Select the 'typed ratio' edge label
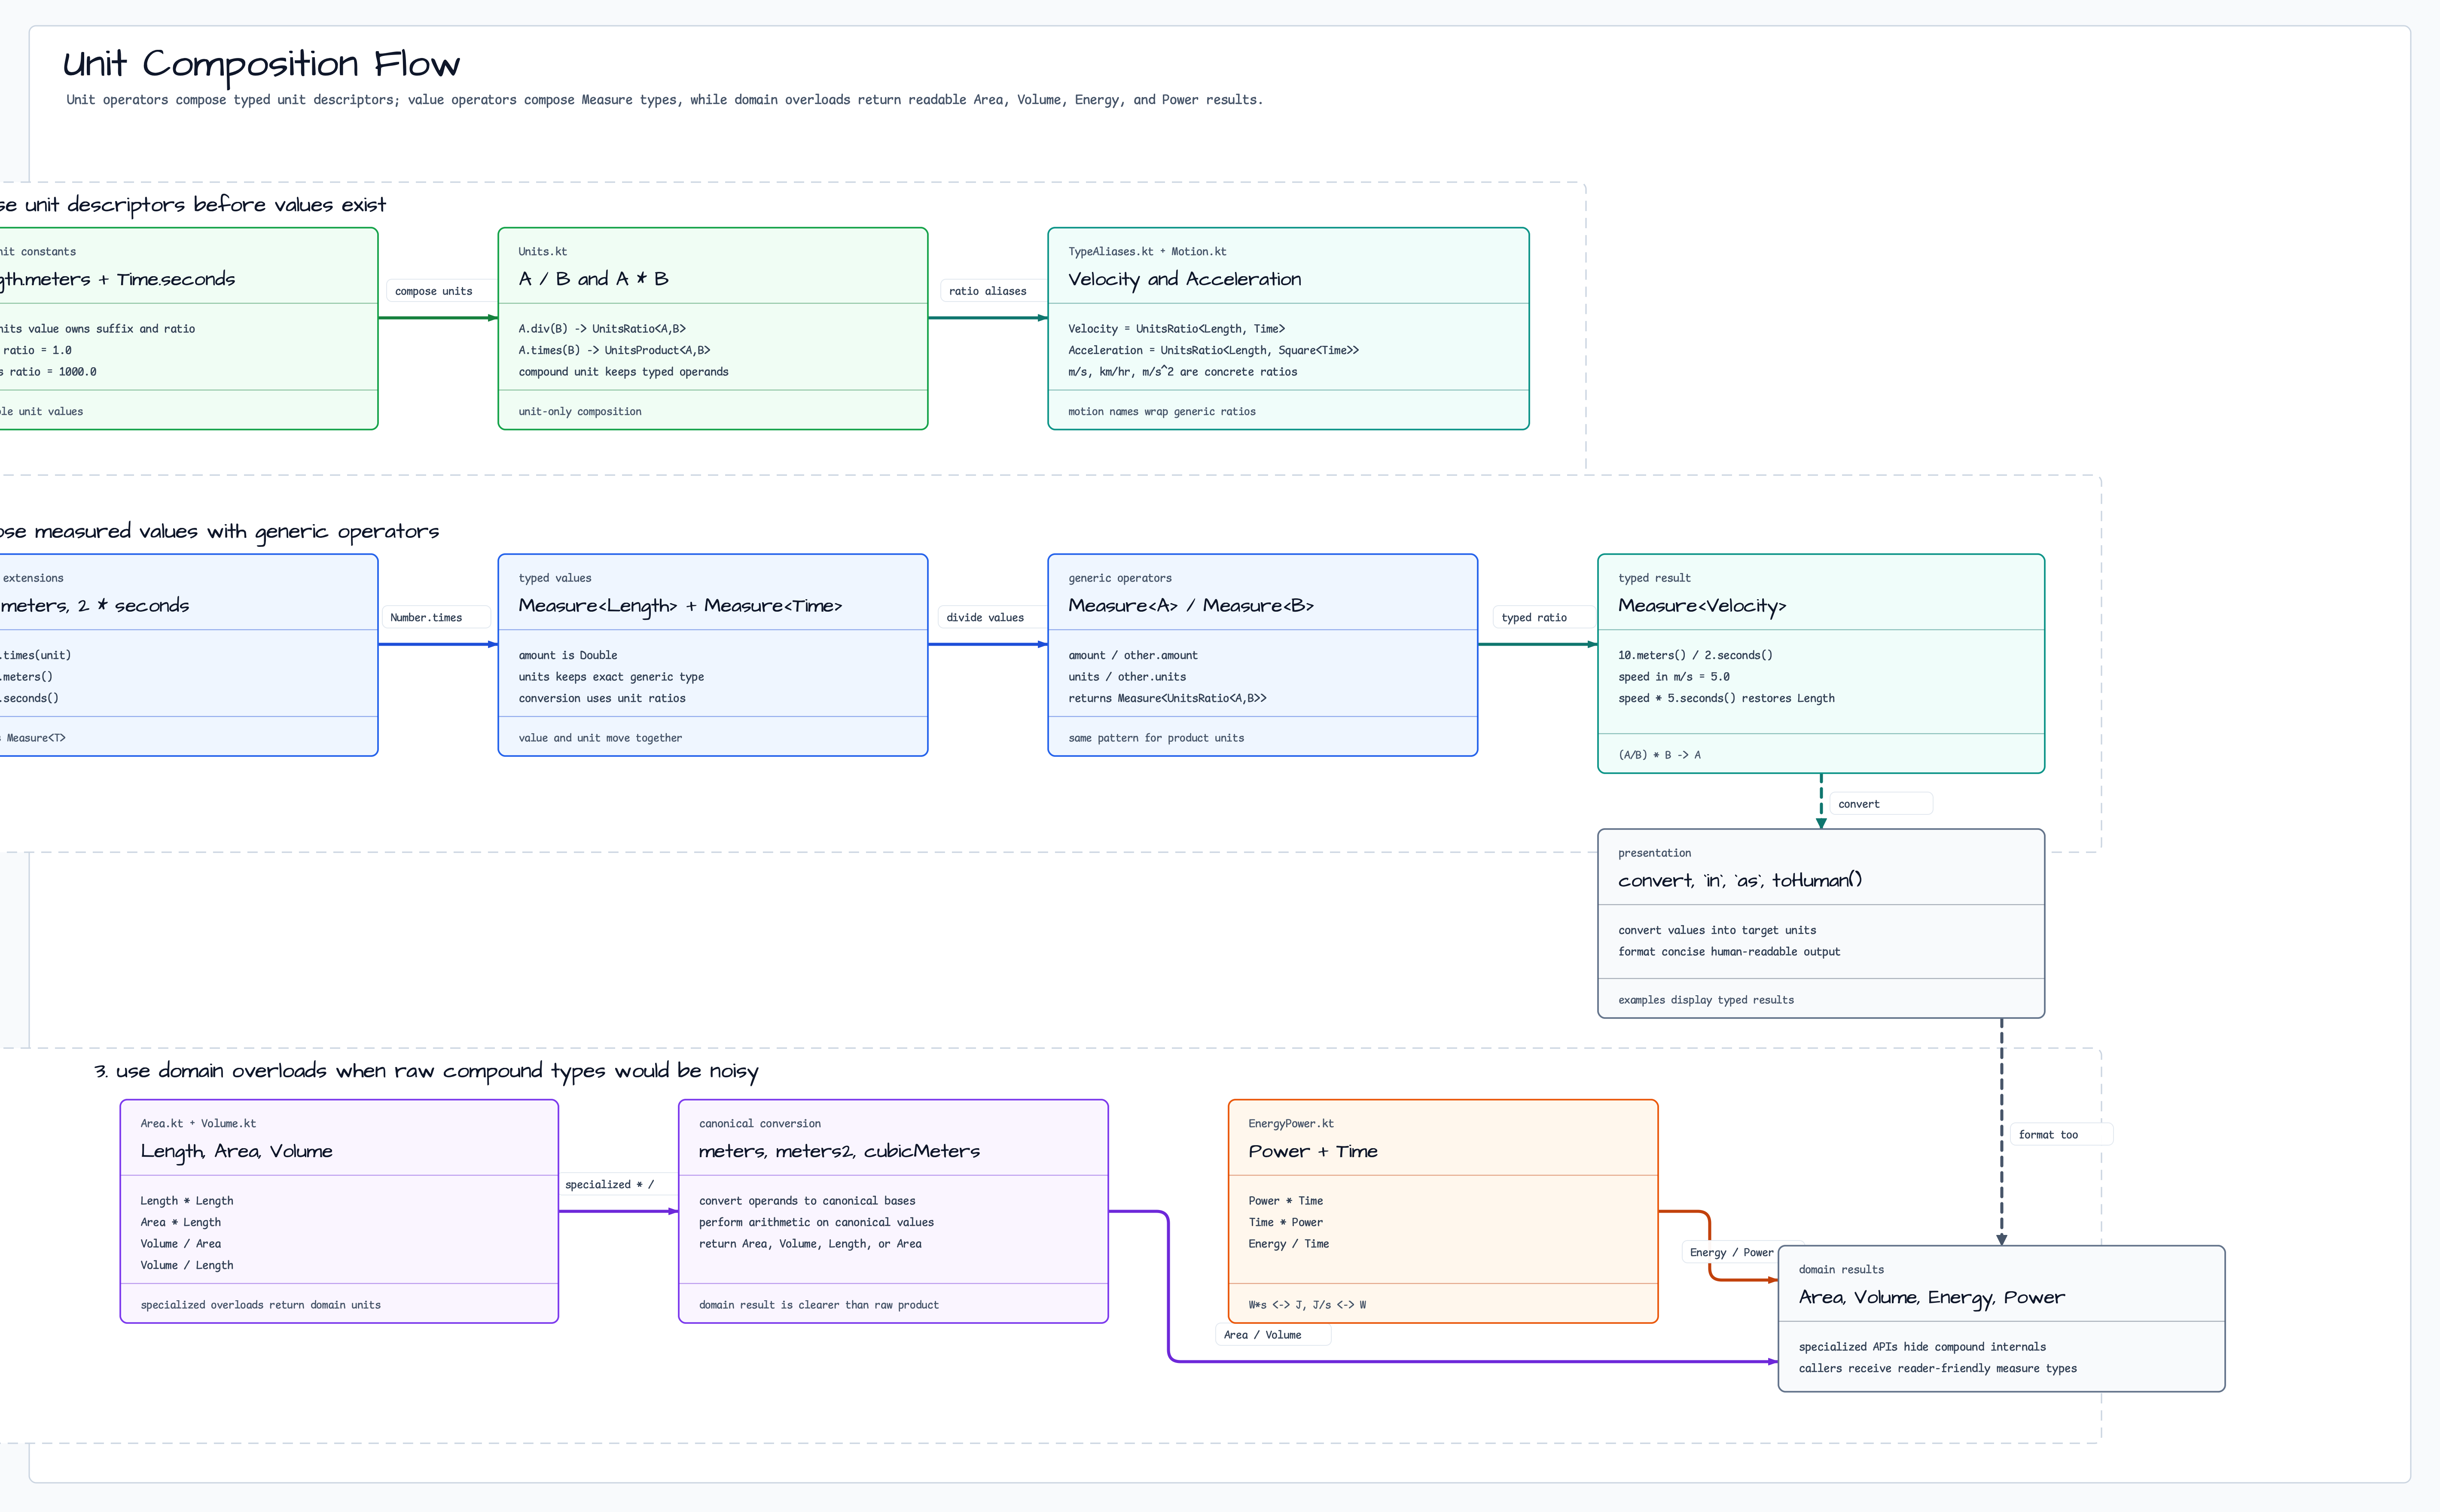 [1534, 618]
